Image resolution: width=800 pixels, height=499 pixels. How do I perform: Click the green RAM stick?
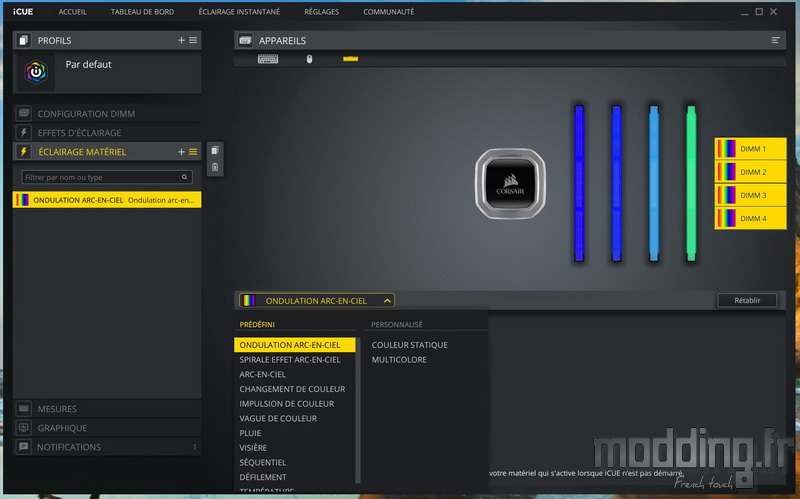(x=691, y=184)
